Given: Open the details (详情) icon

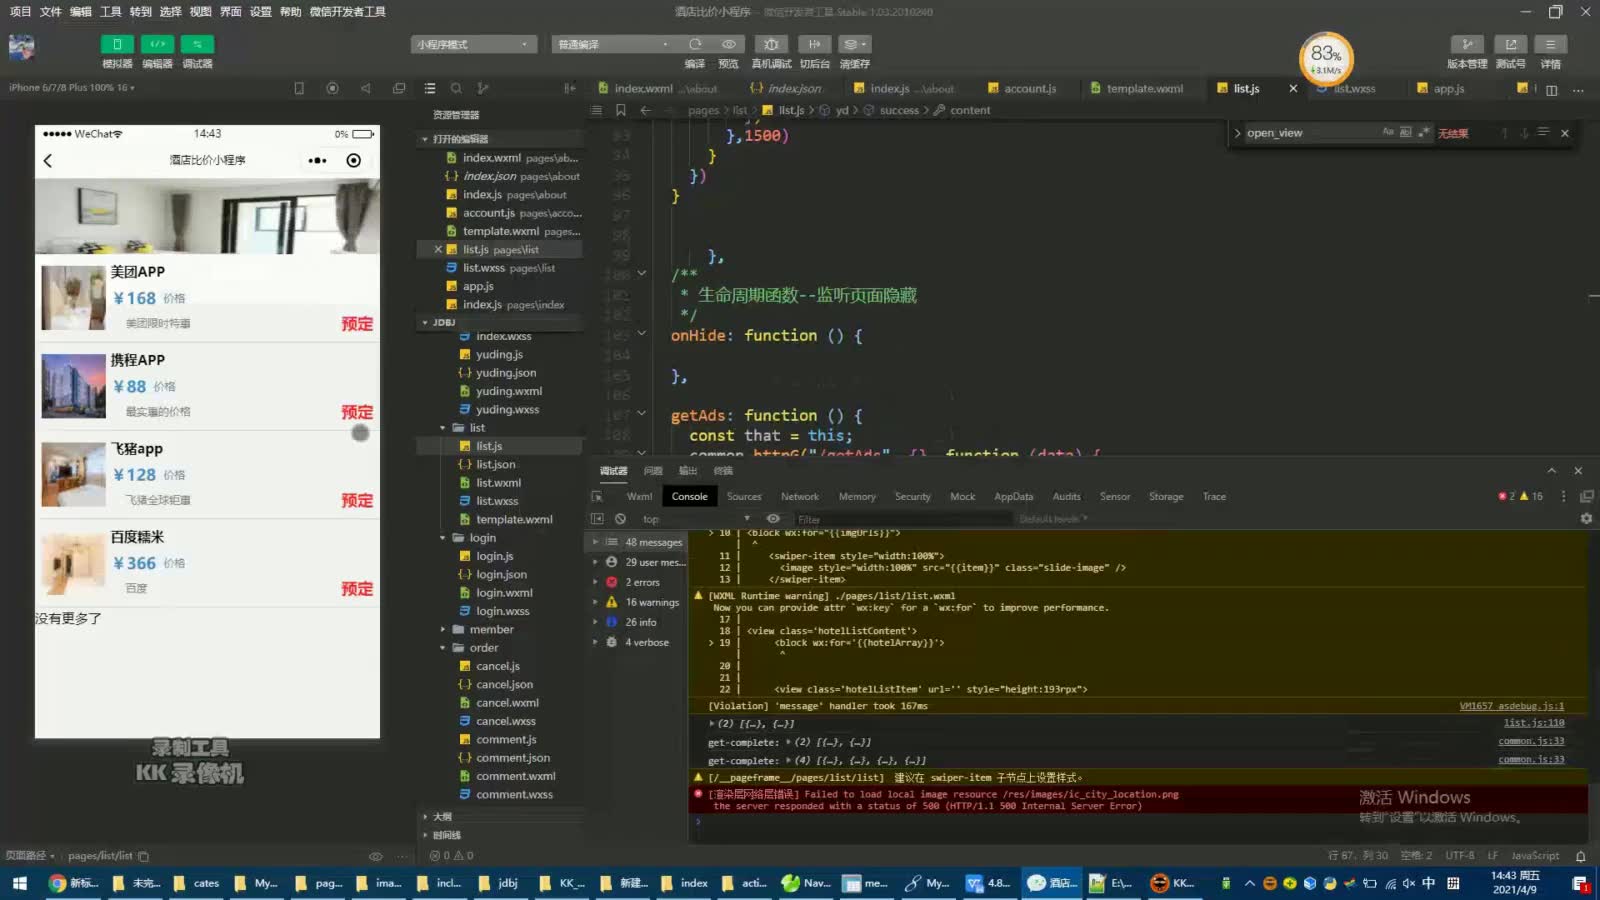Looking at the screenshot, I should (x=1550, y=44).
